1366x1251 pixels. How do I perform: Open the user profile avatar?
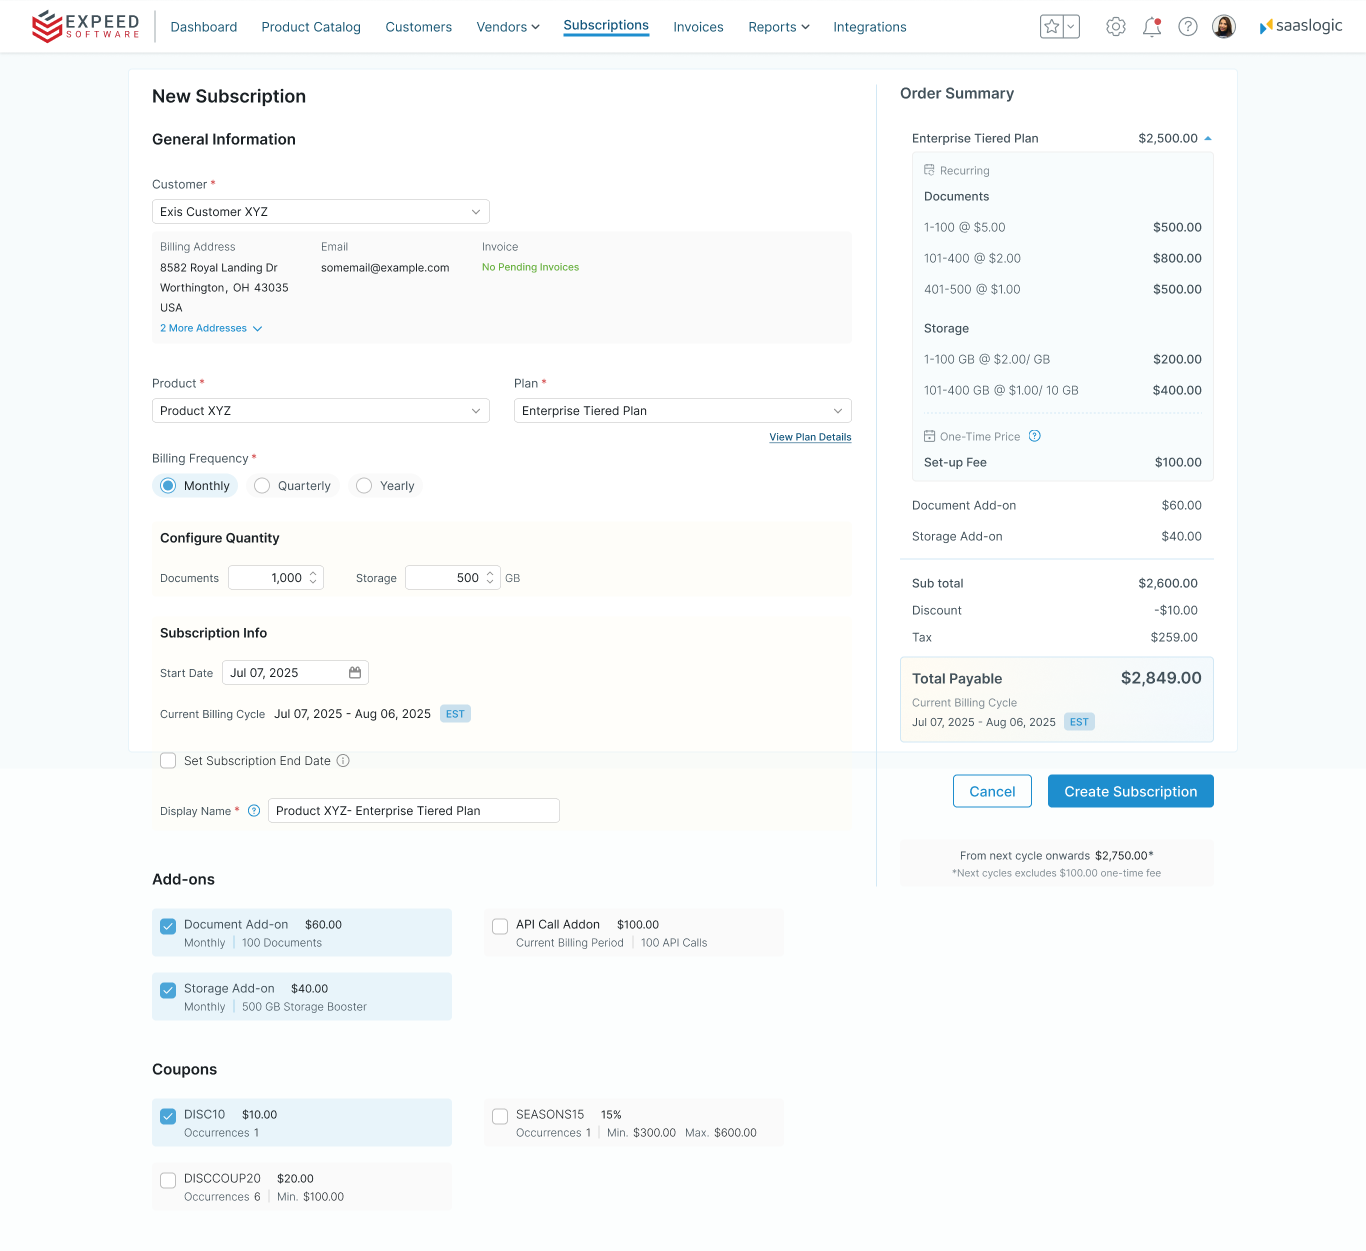tap(1224, 27)
